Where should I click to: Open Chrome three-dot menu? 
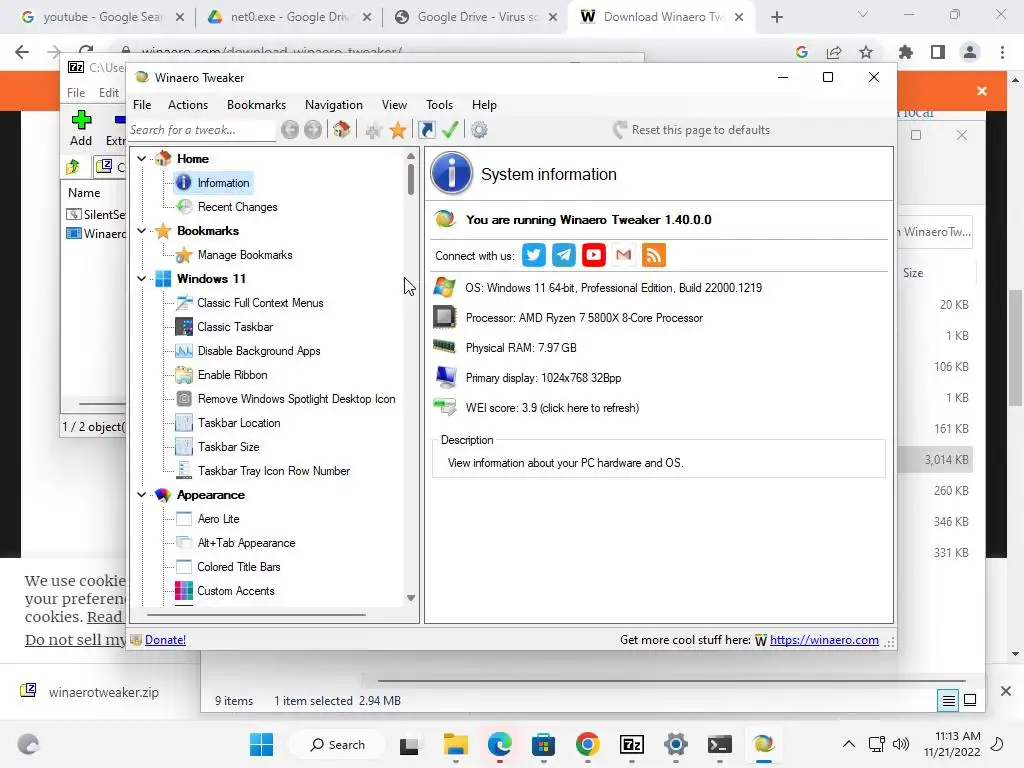tap(1002, 52)
